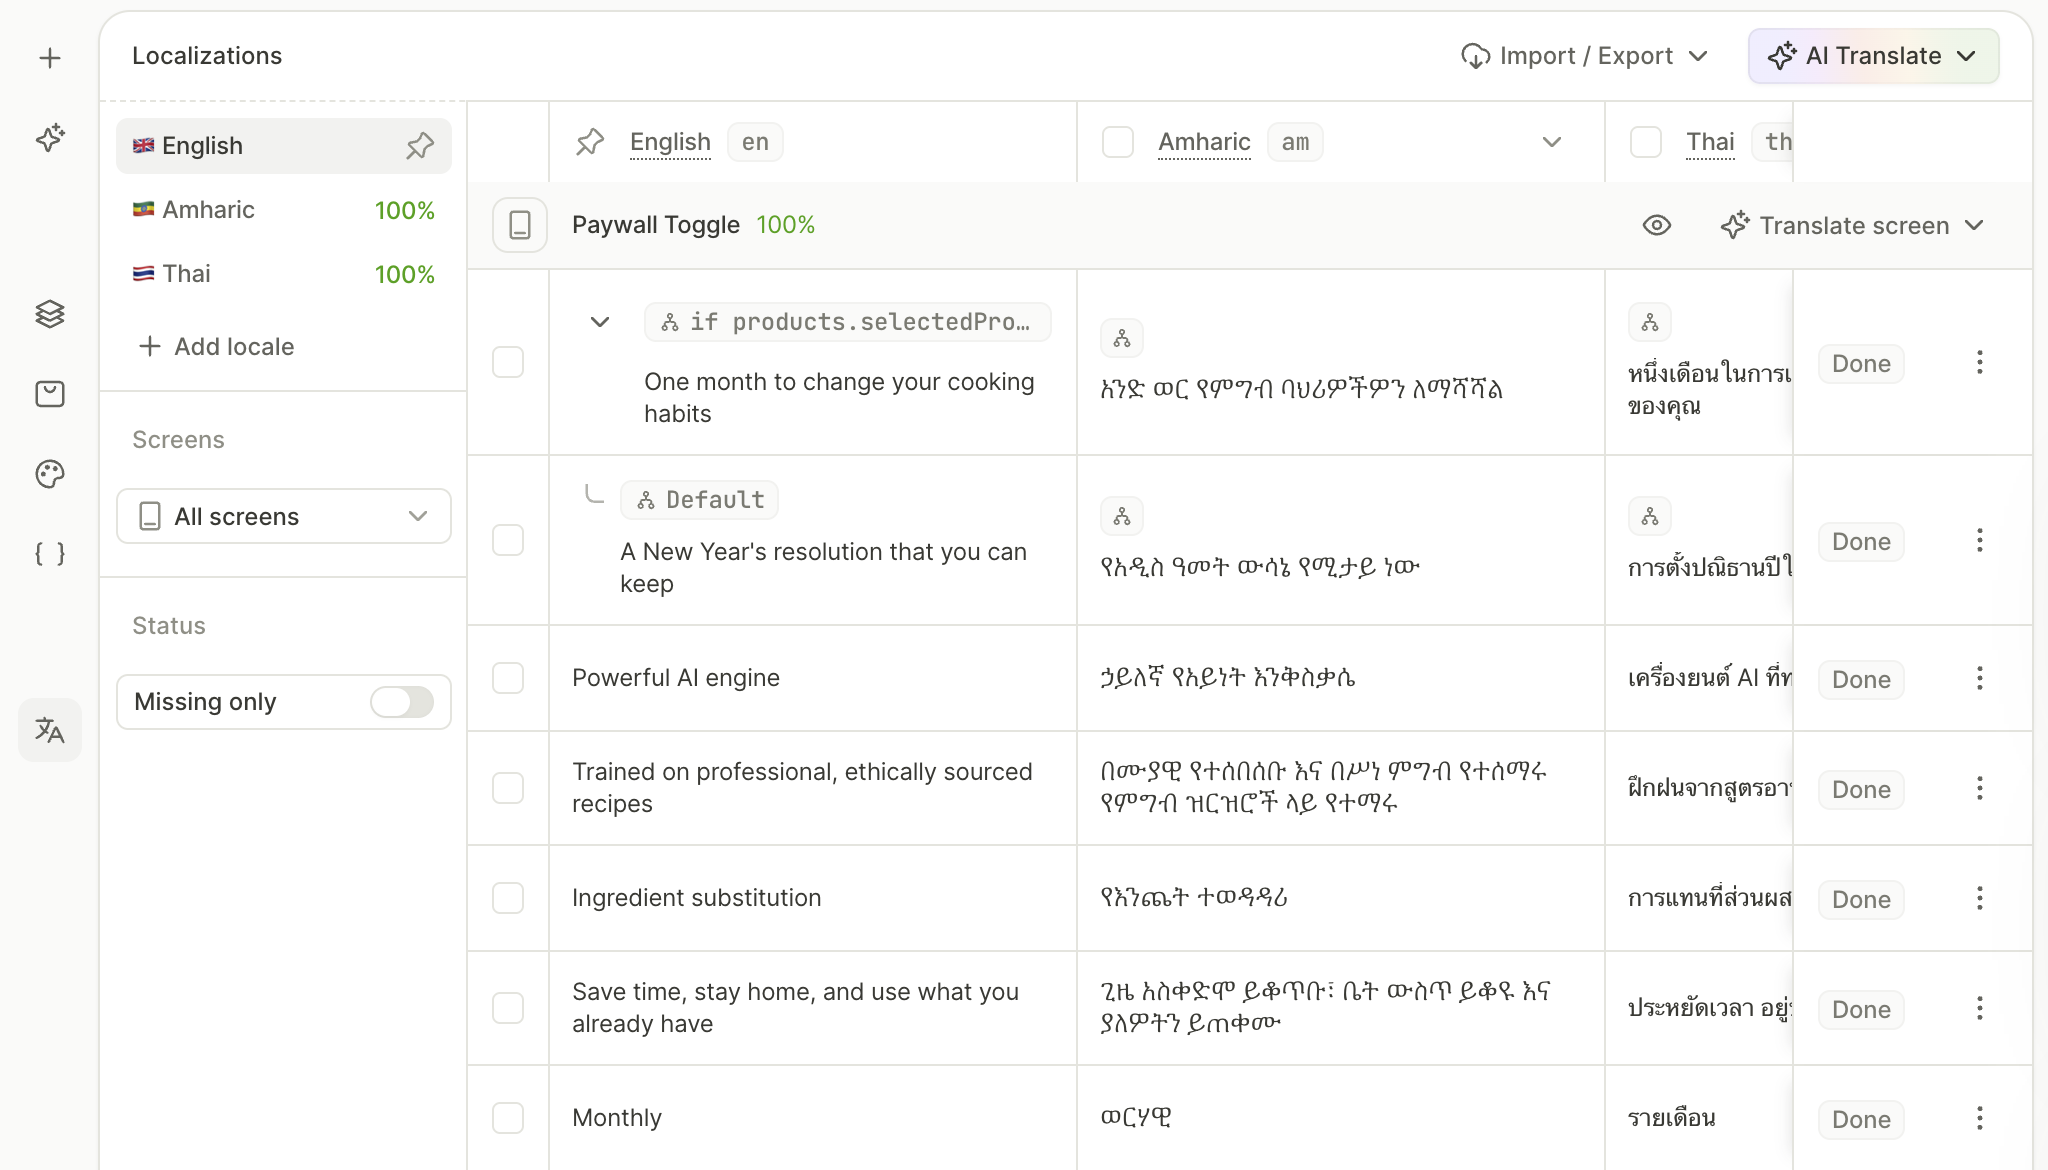Tick the checkbox for Monthly row
2048x1170 pixels.
(x=508, y=1118)
